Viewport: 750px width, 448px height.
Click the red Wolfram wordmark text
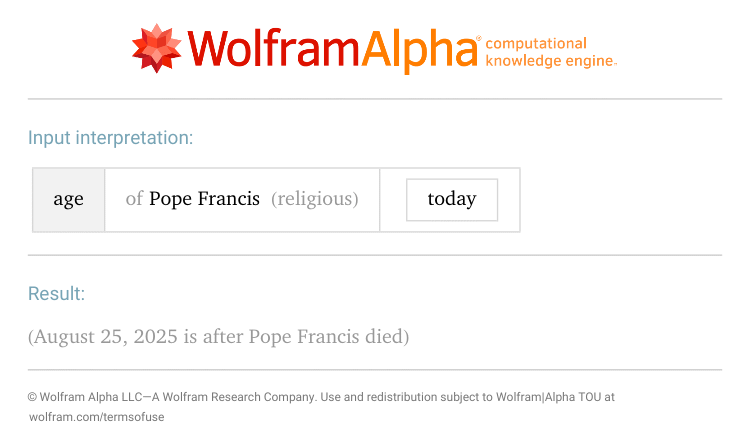273,48
